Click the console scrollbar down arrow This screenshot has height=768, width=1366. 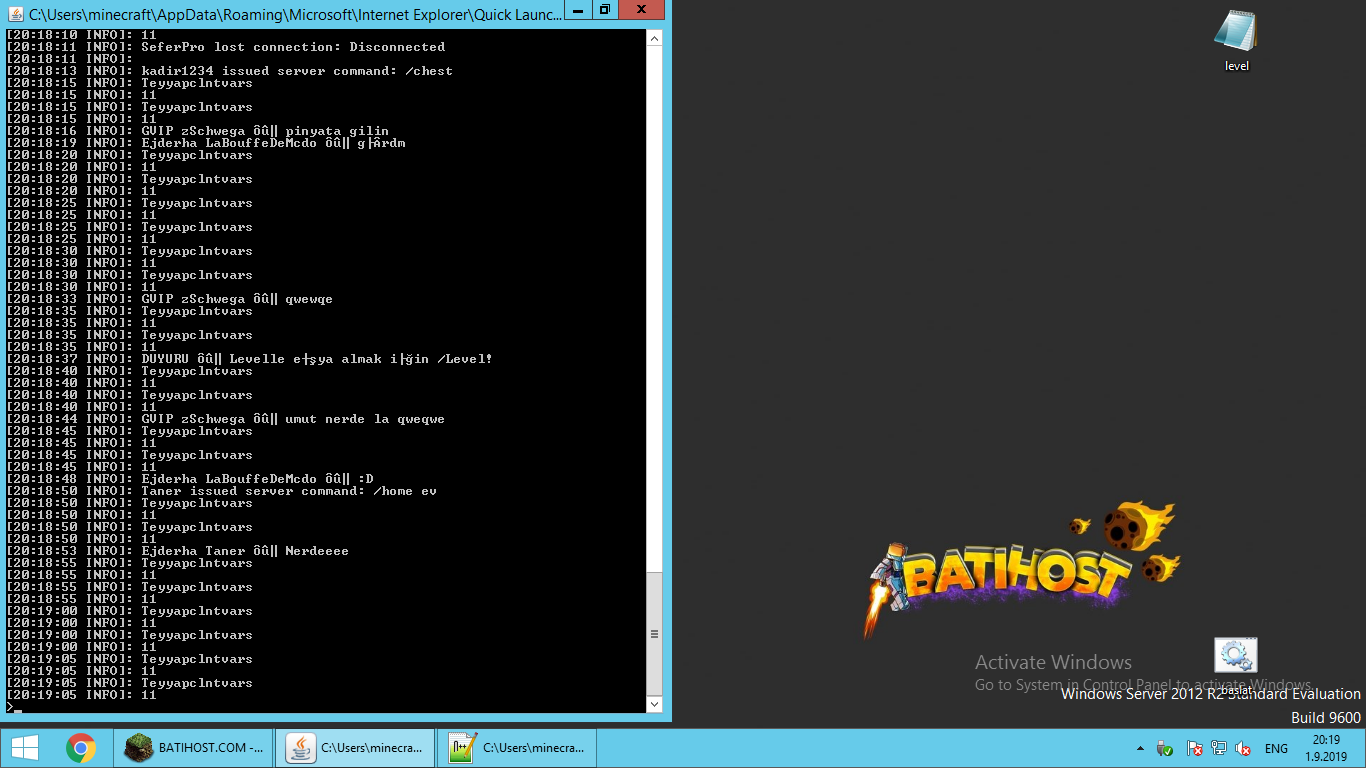[x=655, y=704]
